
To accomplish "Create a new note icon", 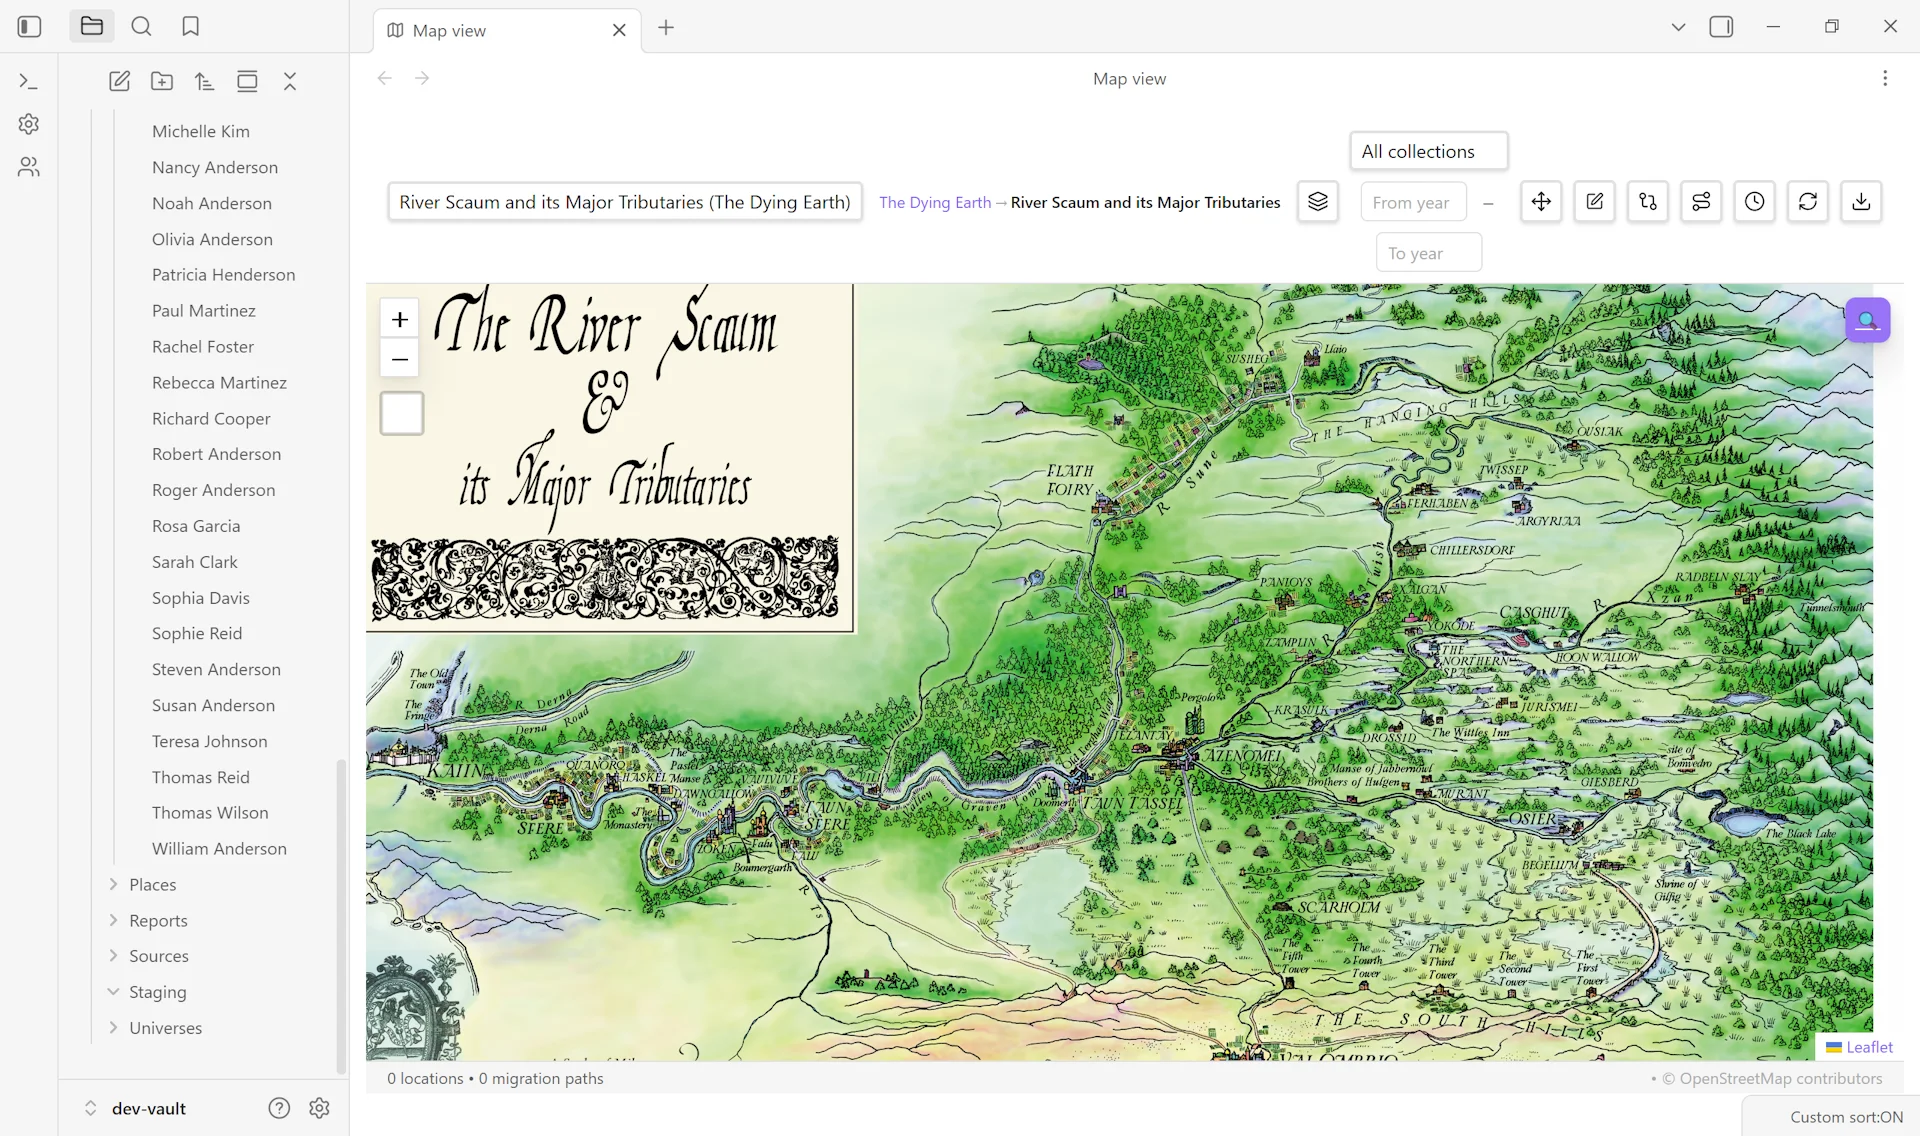I will 120,82.
